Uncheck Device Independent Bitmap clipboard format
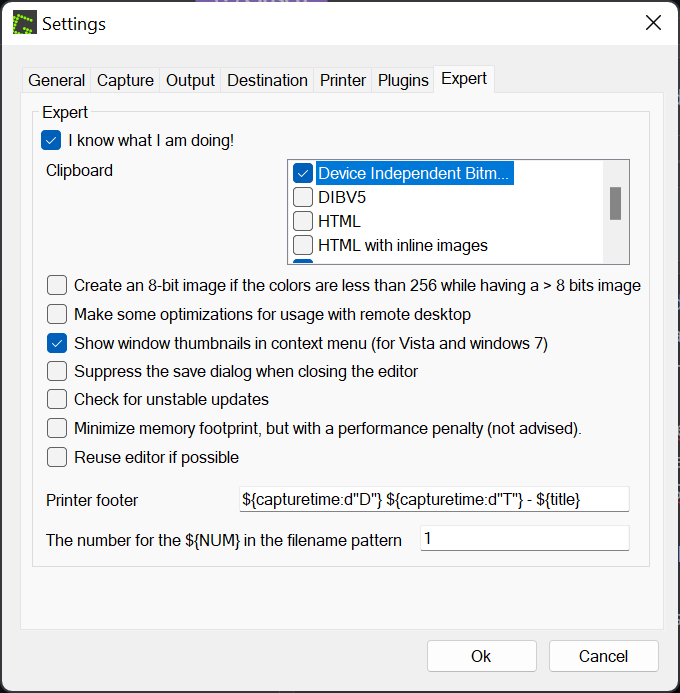 click(303, 173)
